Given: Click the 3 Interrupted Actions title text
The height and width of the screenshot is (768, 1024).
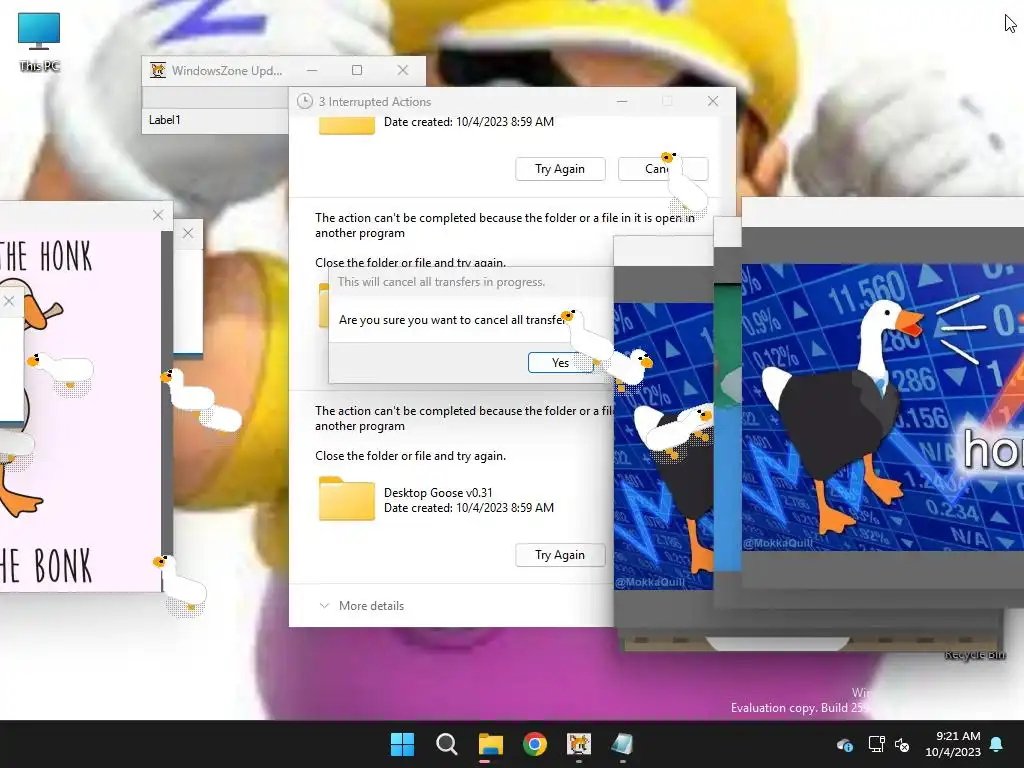Looking at the screenshot, I should pos(374,102).
